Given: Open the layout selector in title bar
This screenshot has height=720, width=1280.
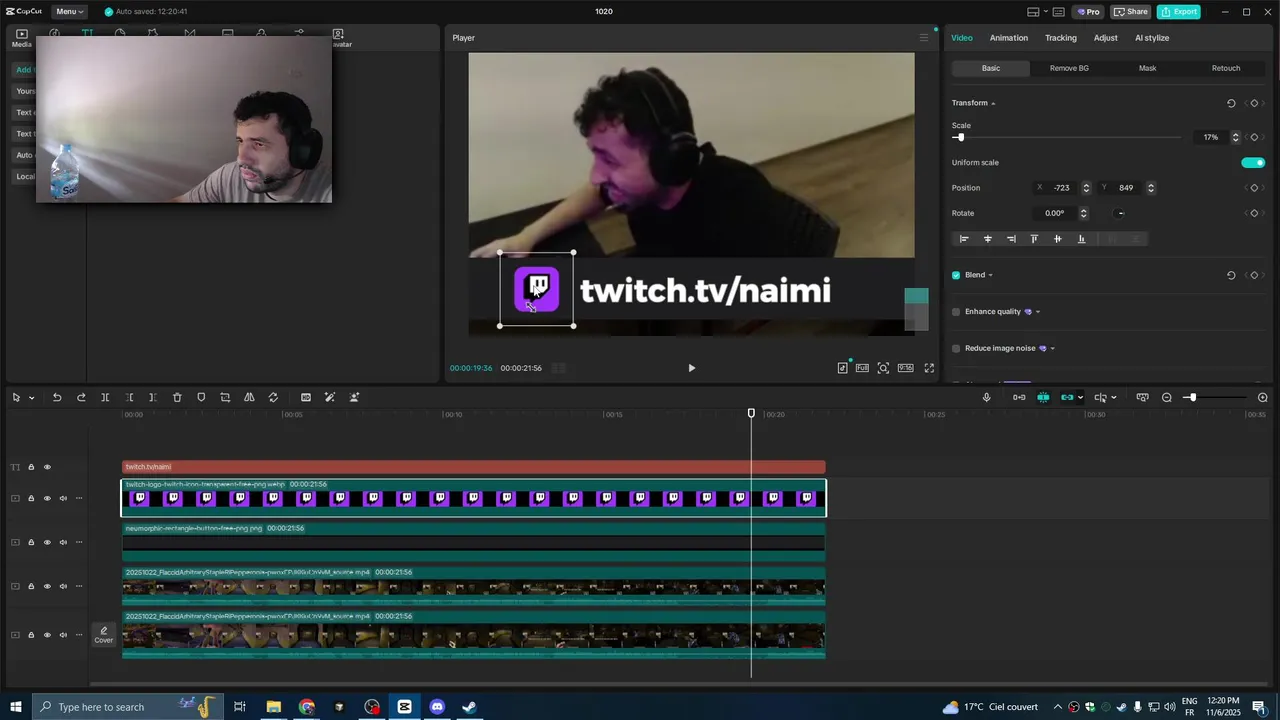Looking at the screenshot, I should pos(1038,12).
